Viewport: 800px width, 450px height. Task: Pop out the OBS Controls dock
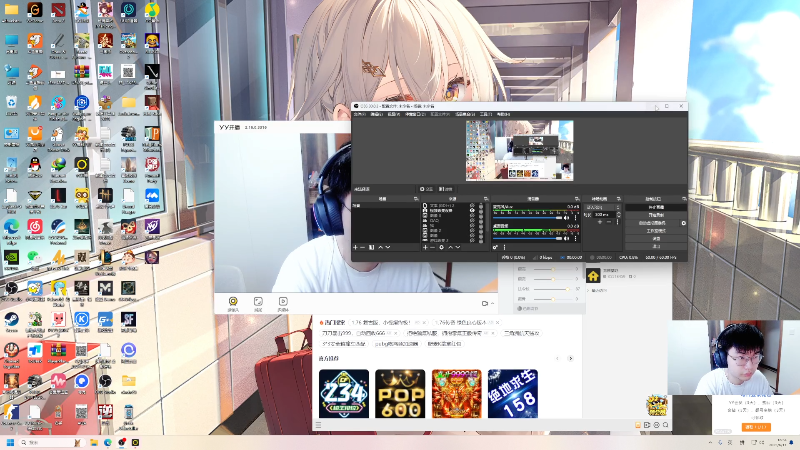point(684,199)
